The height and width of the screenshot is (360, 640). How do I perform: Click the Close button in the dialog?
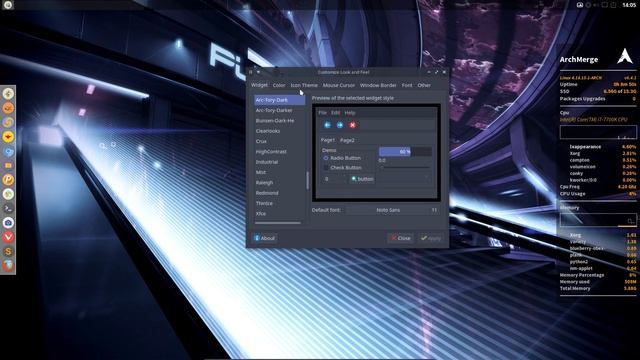pyautogui.click(x=401, y=238)
